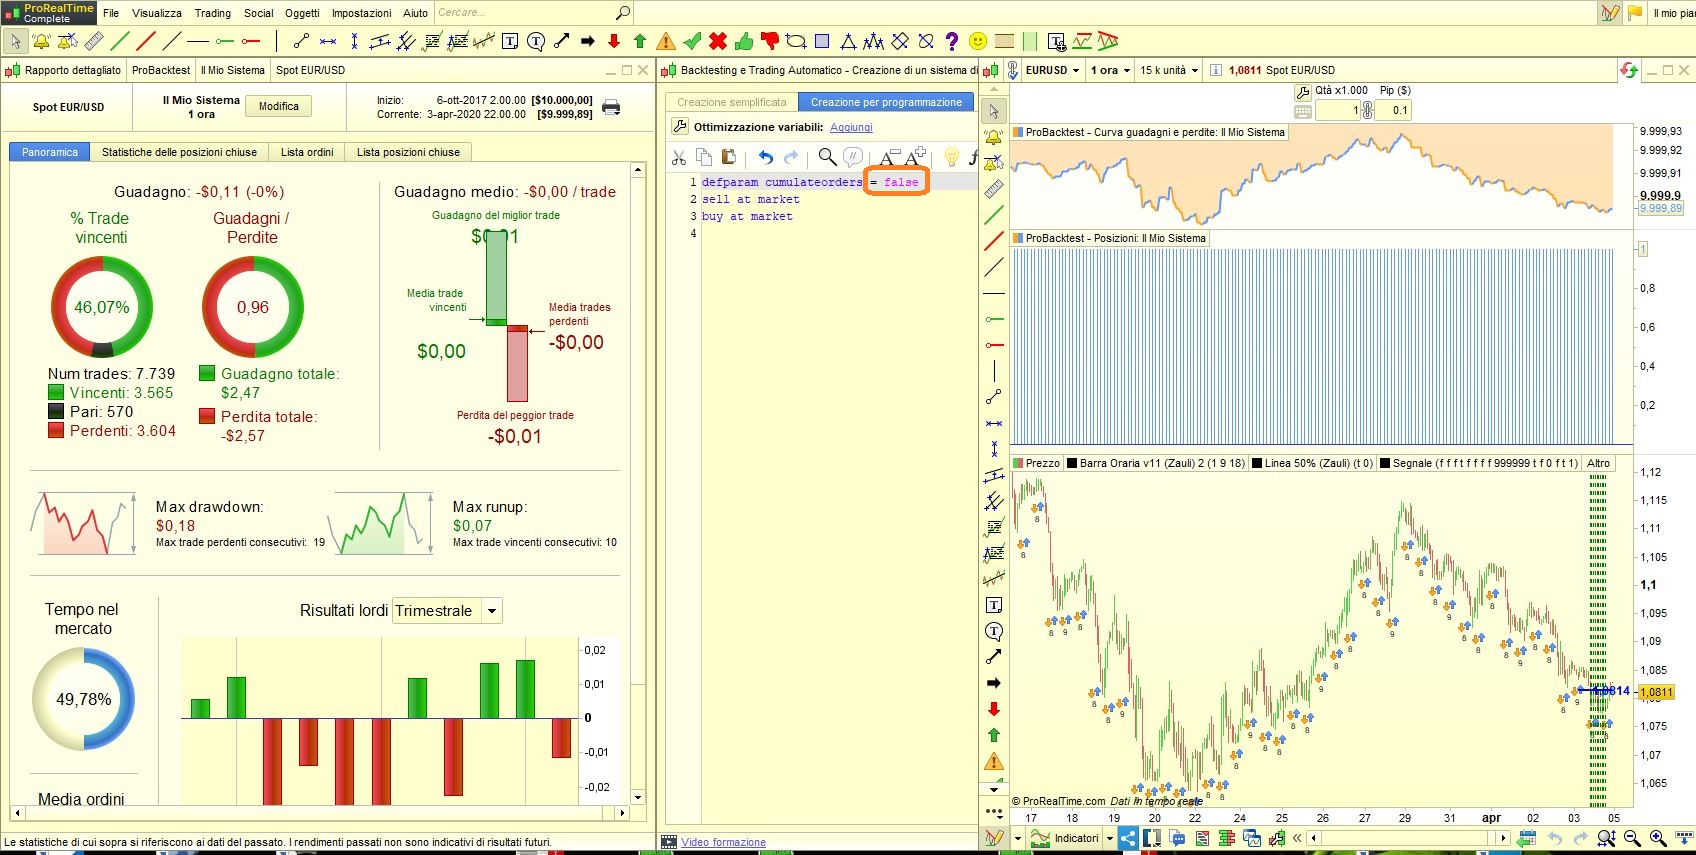Choose the red down arrow object
The height and width of the screenshot is (855, 1696).
(614, 41)
